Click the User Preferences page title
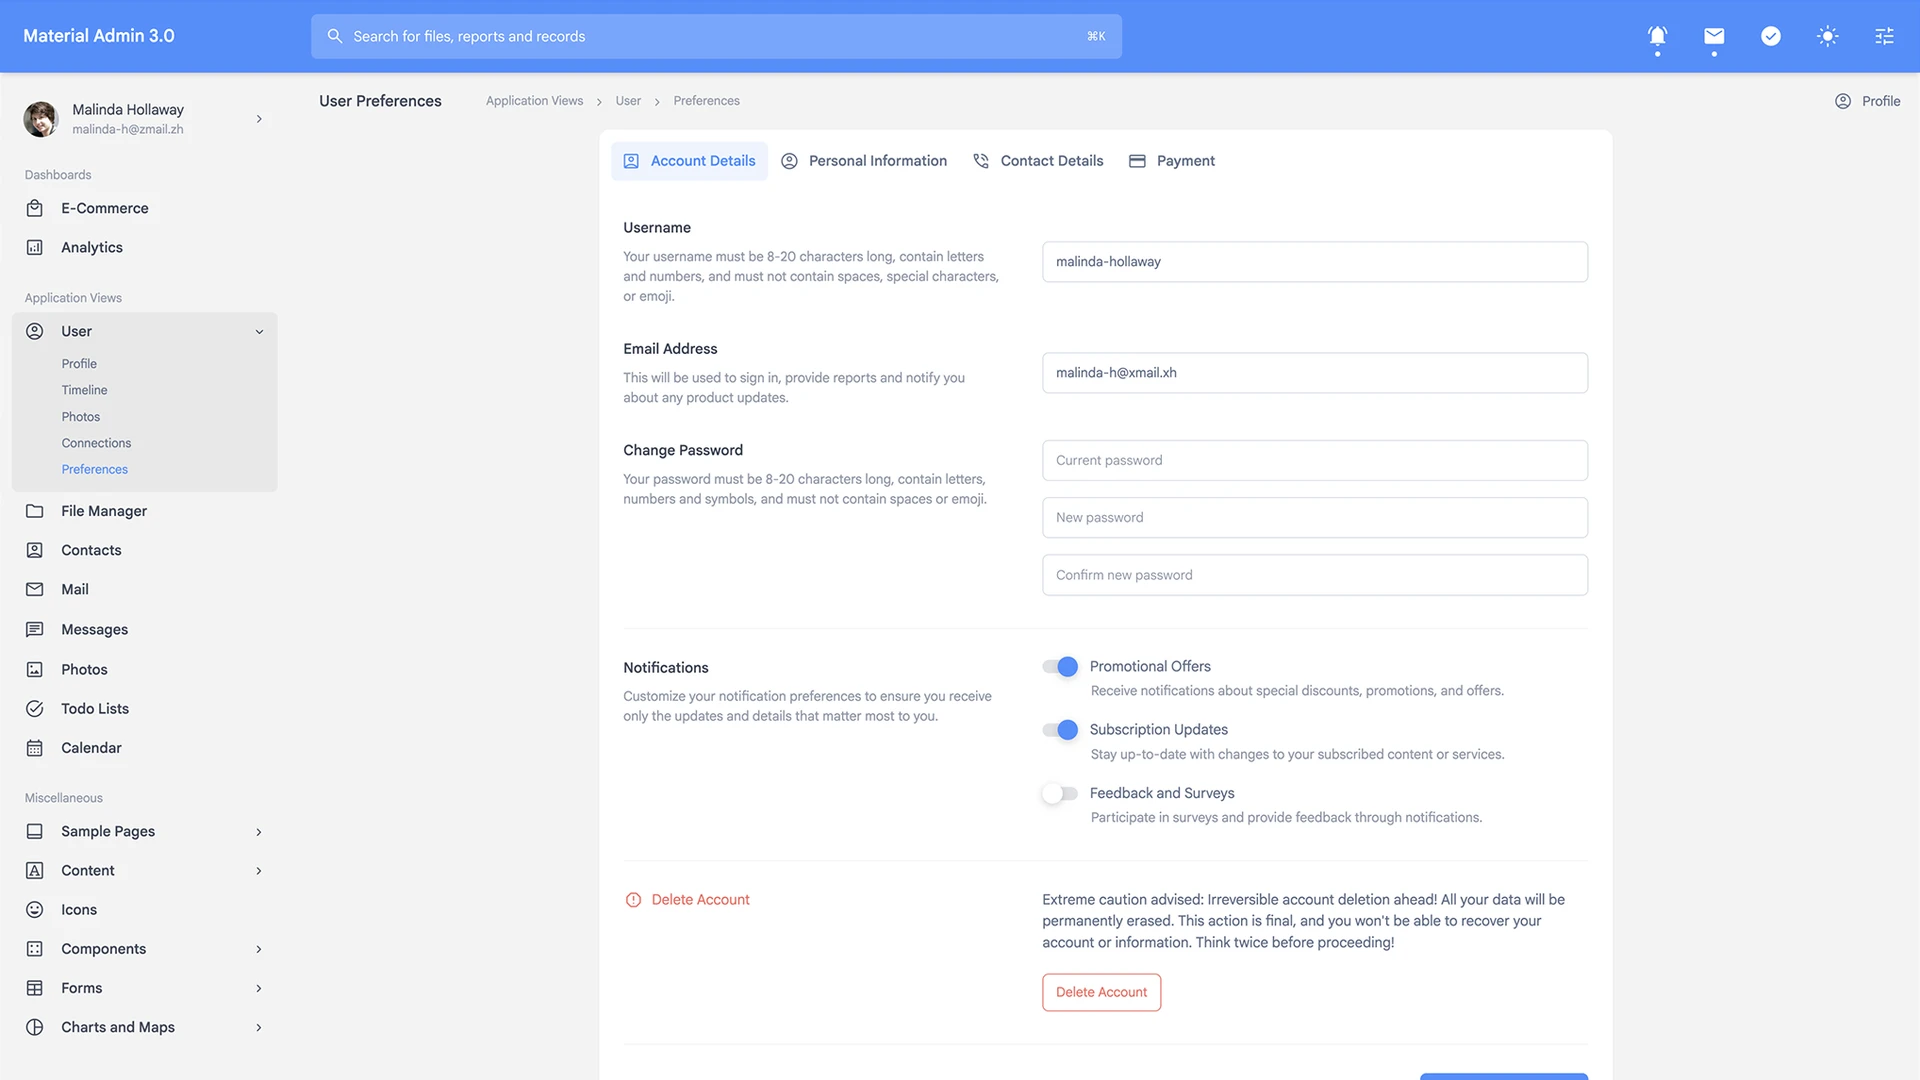 pyautogui.click(x=380, y=101)
